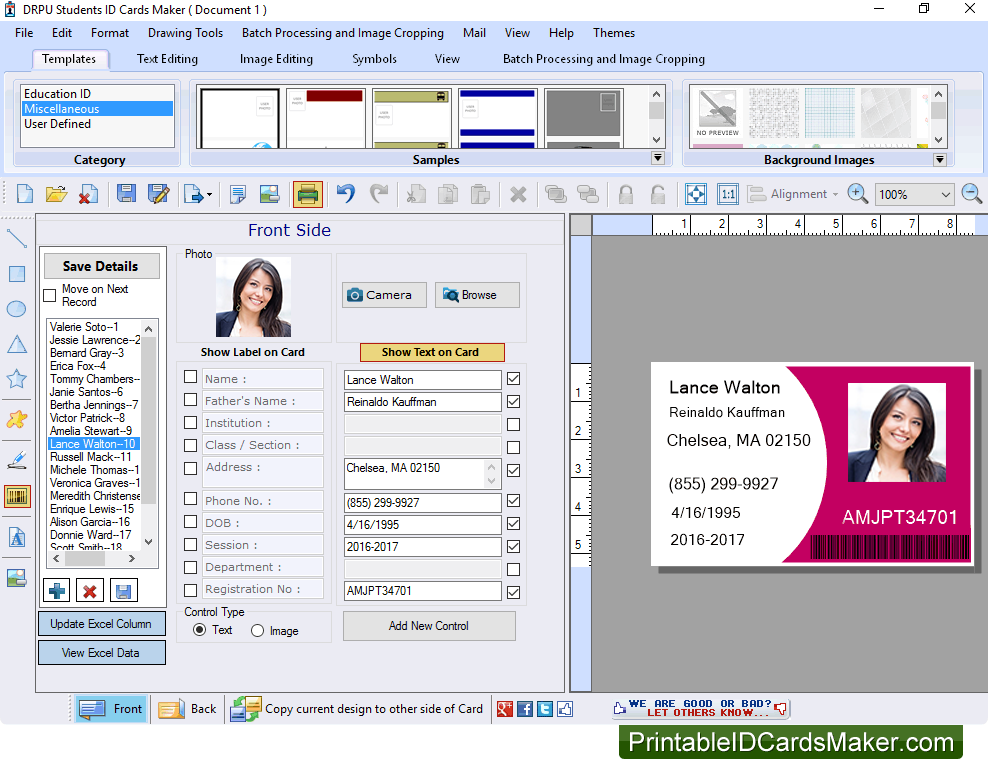Expand the Background Images dropdown arrow
The width and height of the screenshot is (988, 759).
pos(939,159)
